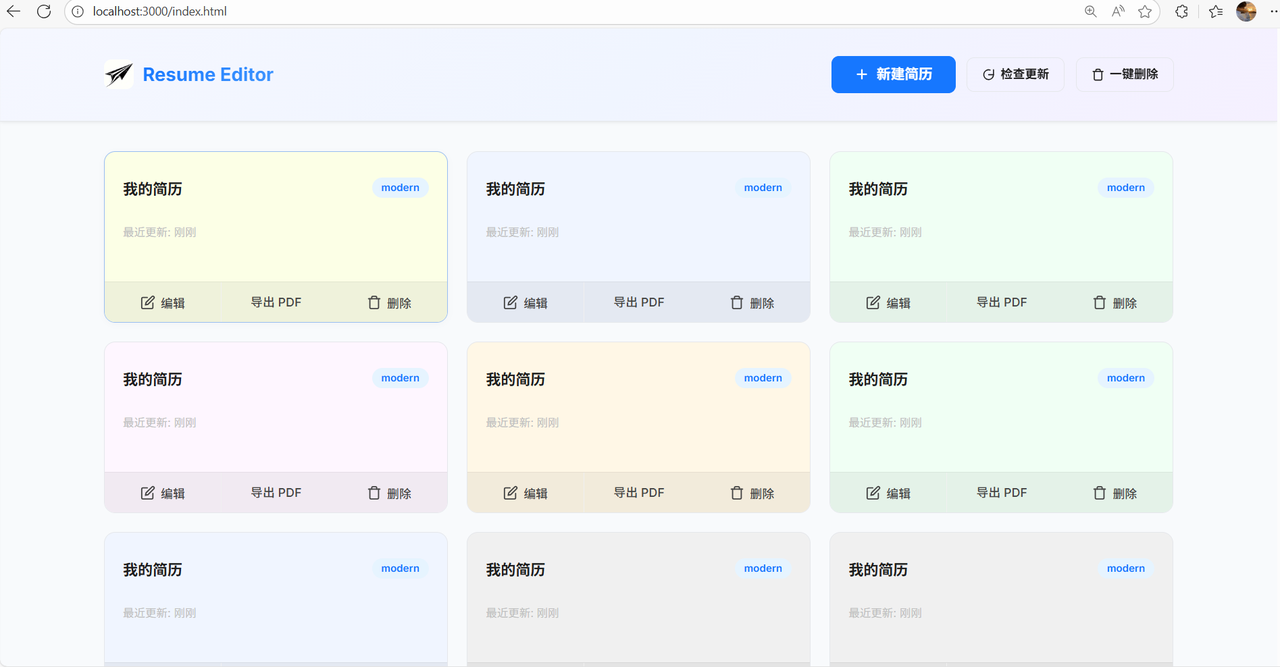Delete the resume in the yellow card
Screen dimensions: 1280x667
[390, 303]
